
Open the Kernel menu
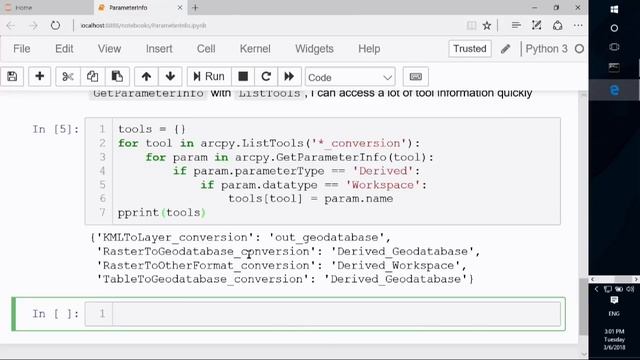pos(255,49)
